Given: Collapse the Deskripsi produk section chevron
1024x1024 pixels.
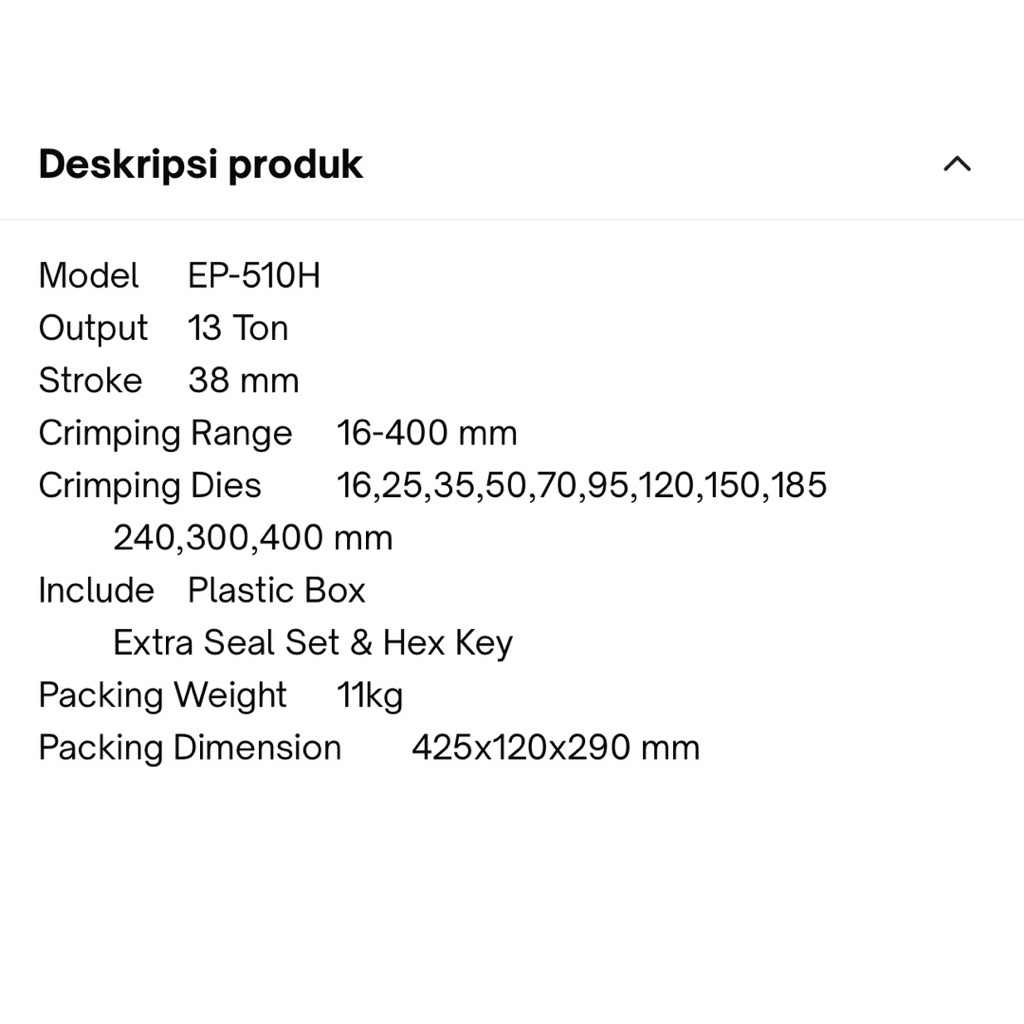Looking at the screenshot, I should click(x=957, y=164).
